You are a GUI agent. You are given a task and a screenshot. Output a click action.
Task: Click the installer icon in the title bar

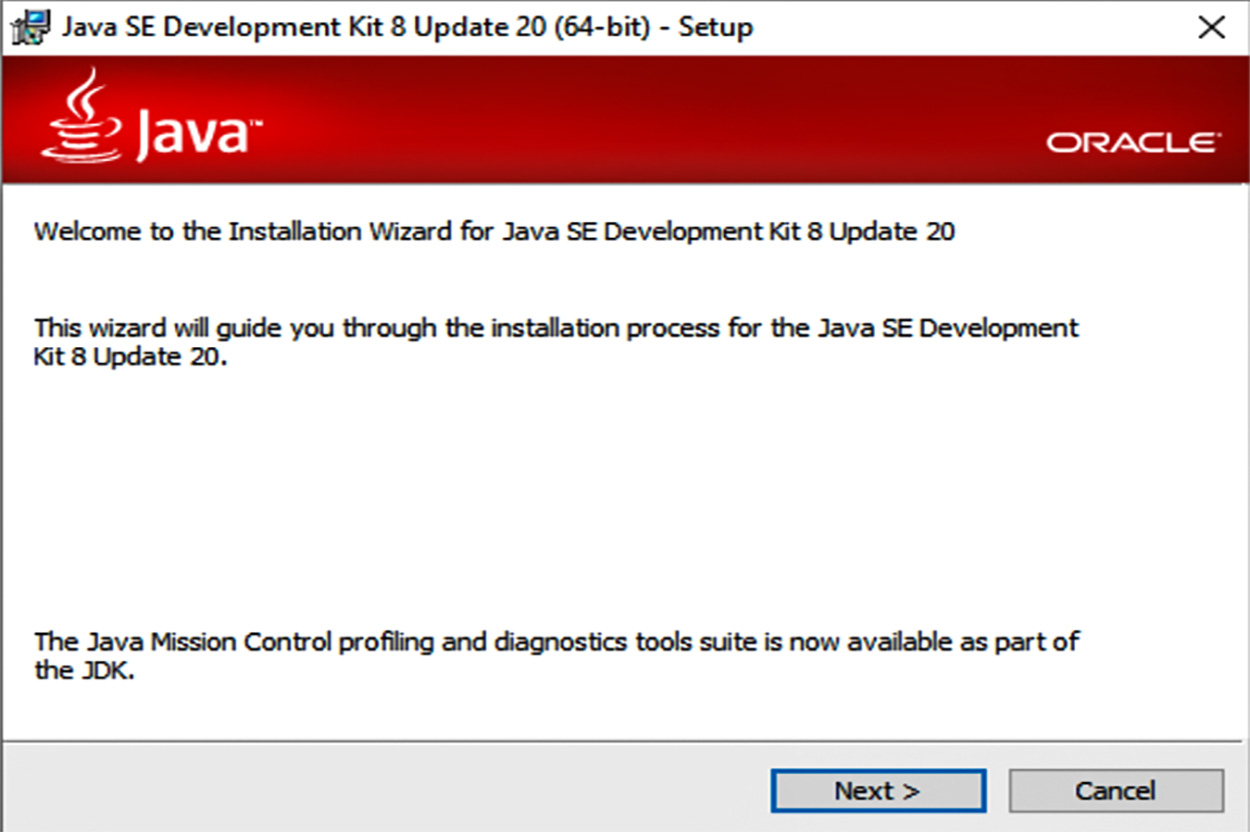point(31,27)
